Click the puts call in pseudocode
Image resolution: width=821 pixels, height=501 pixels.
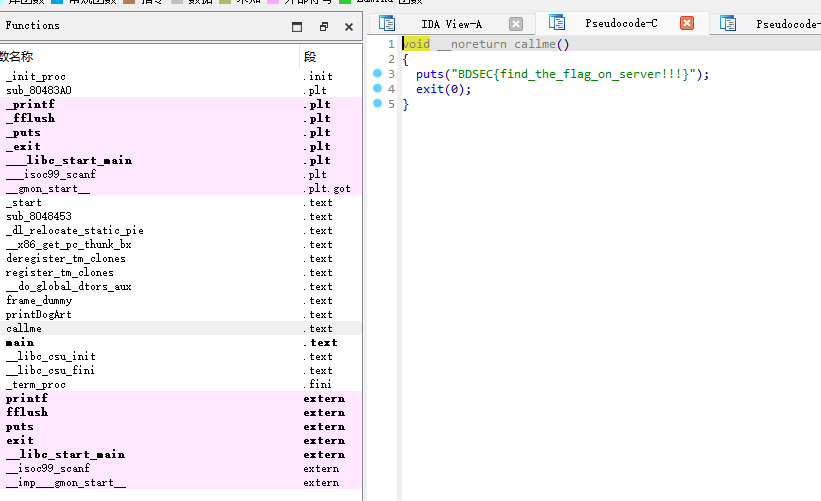429,74
